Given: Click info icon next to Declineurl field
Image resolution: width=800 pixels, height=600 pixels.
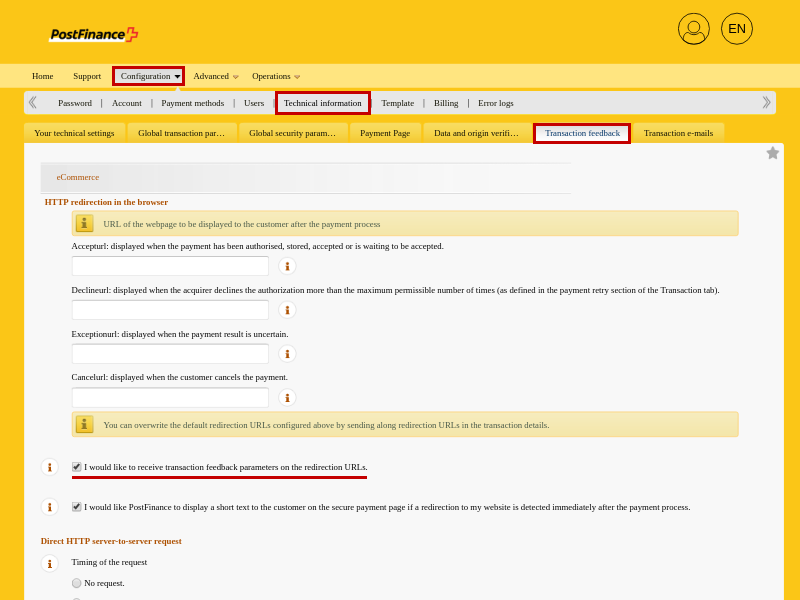Looking at the screenshot, I should coord(287,310).
